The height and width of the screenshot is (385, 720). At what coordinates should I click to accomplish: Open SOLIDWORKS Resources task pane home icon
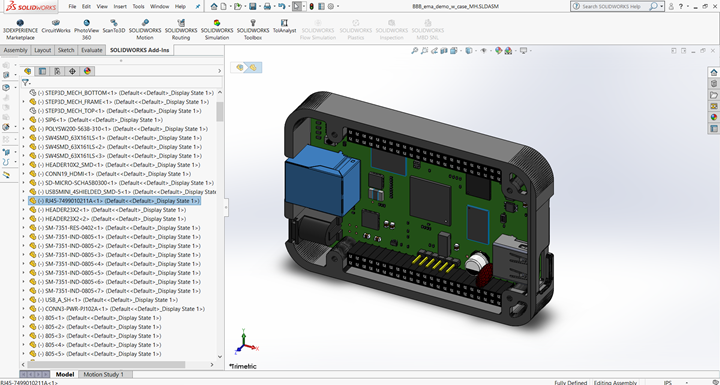714,72
